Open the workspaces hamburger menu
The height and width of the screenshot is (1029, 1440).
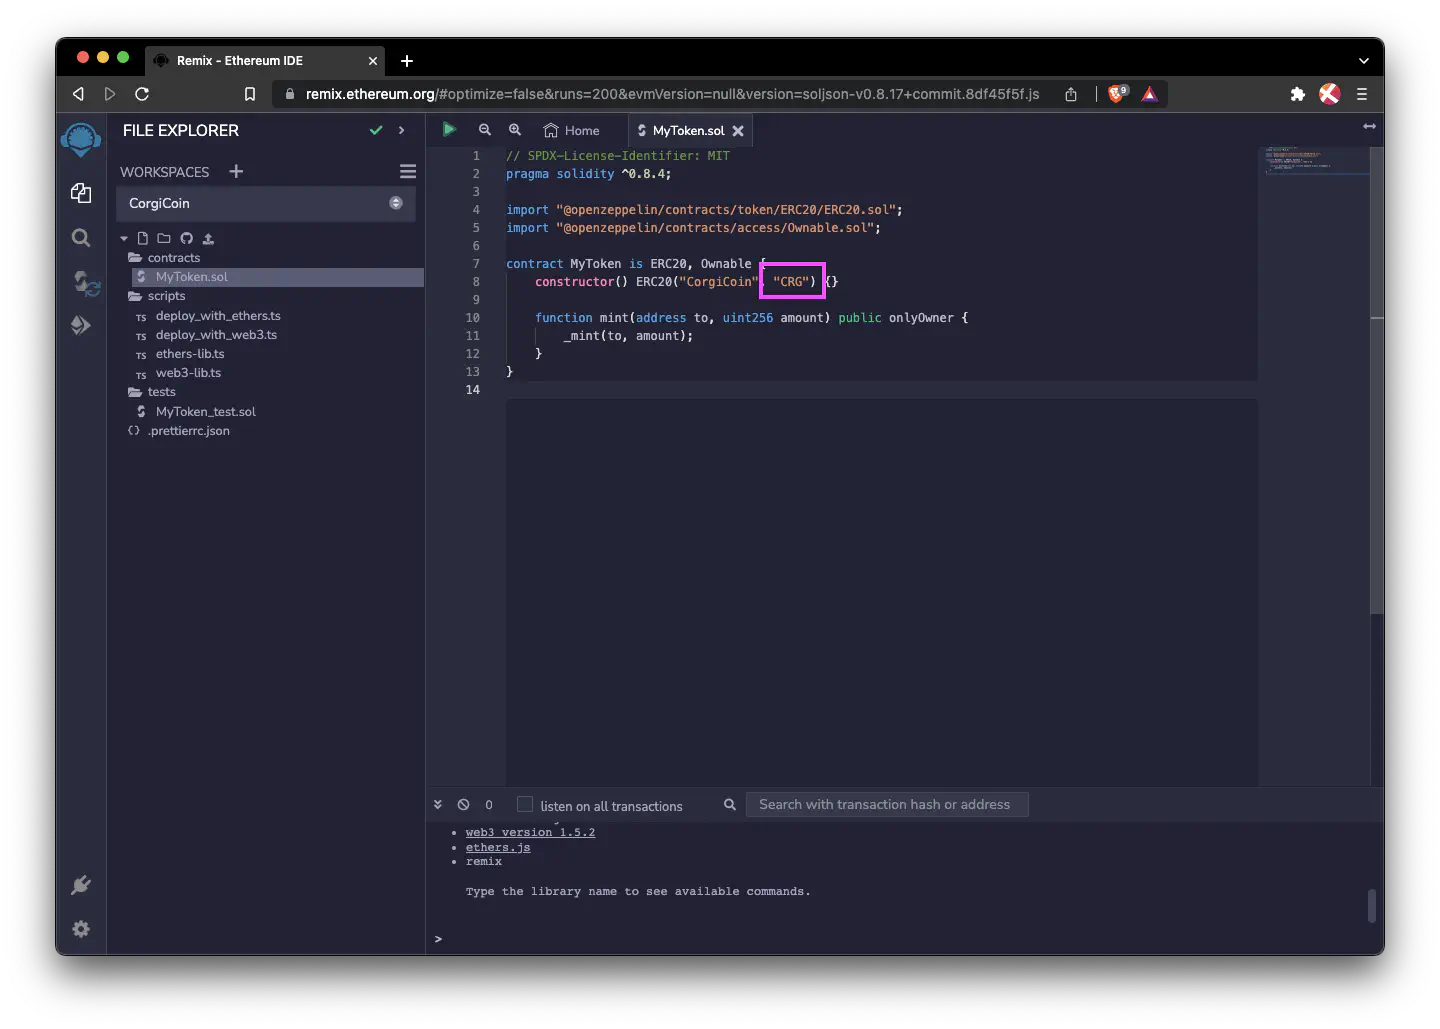tap(408, 171)
